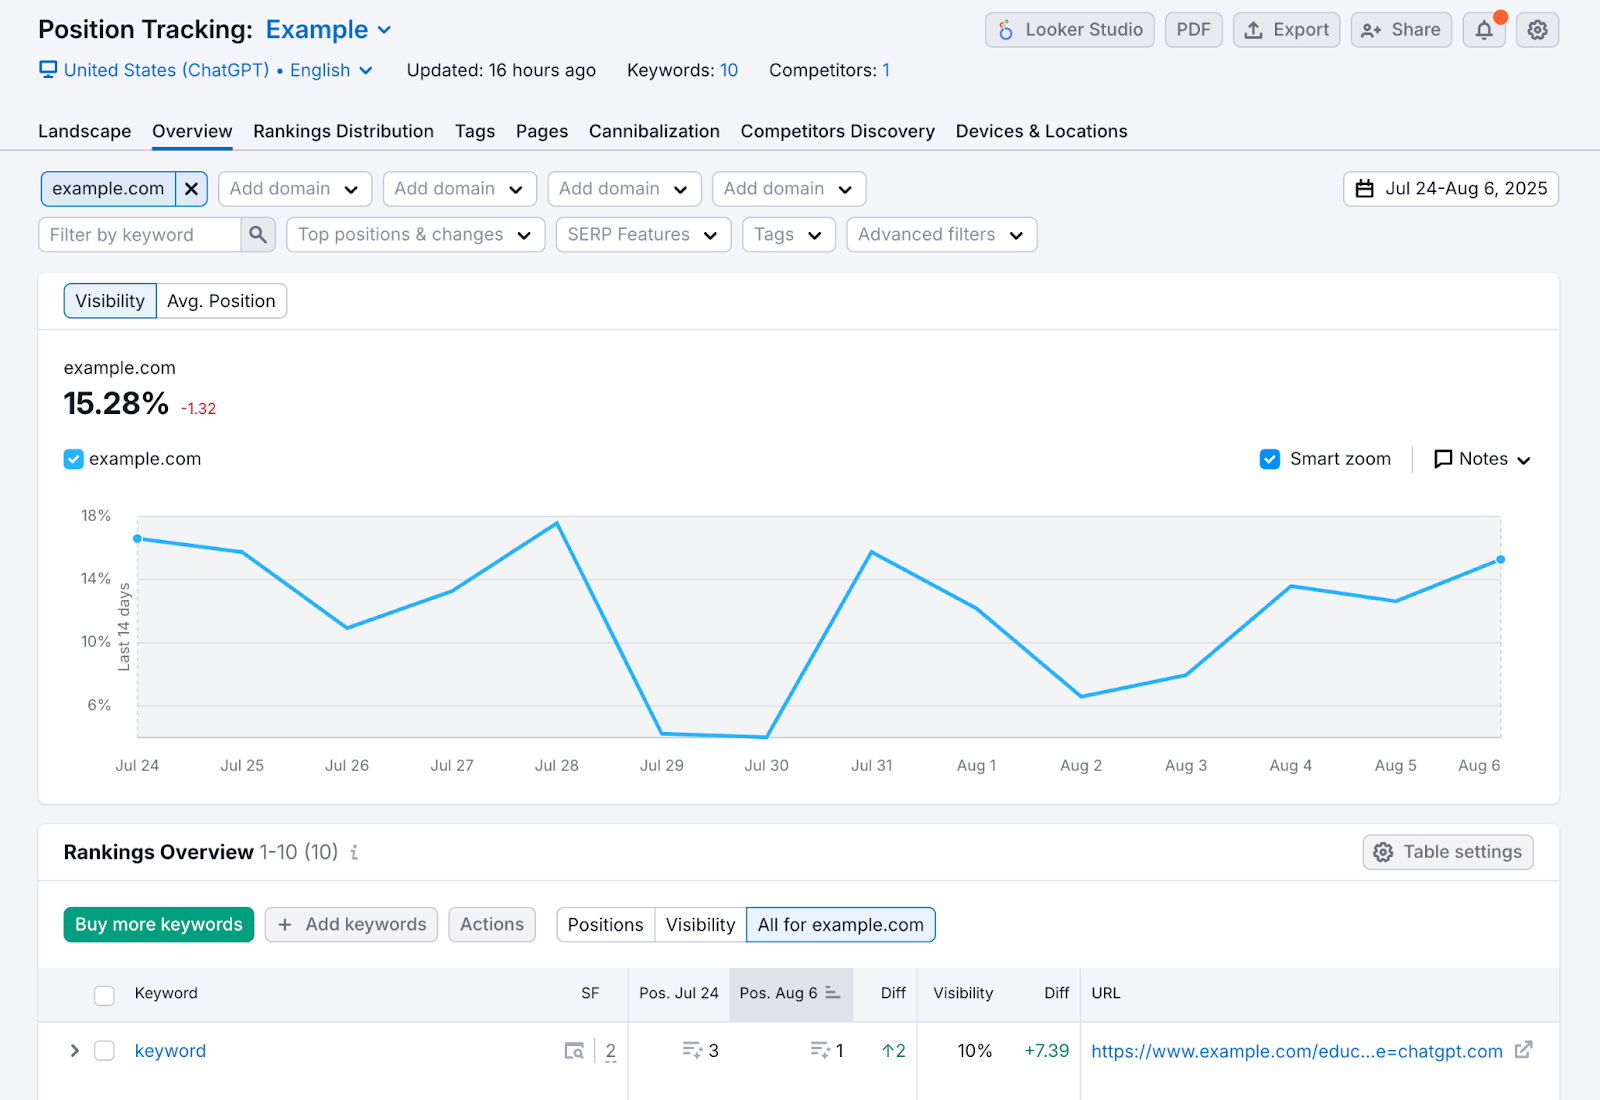Open the calendar date range picker icon
The height and width of the screenshot is (1100, 1600).
click(x=1365, y=188)
